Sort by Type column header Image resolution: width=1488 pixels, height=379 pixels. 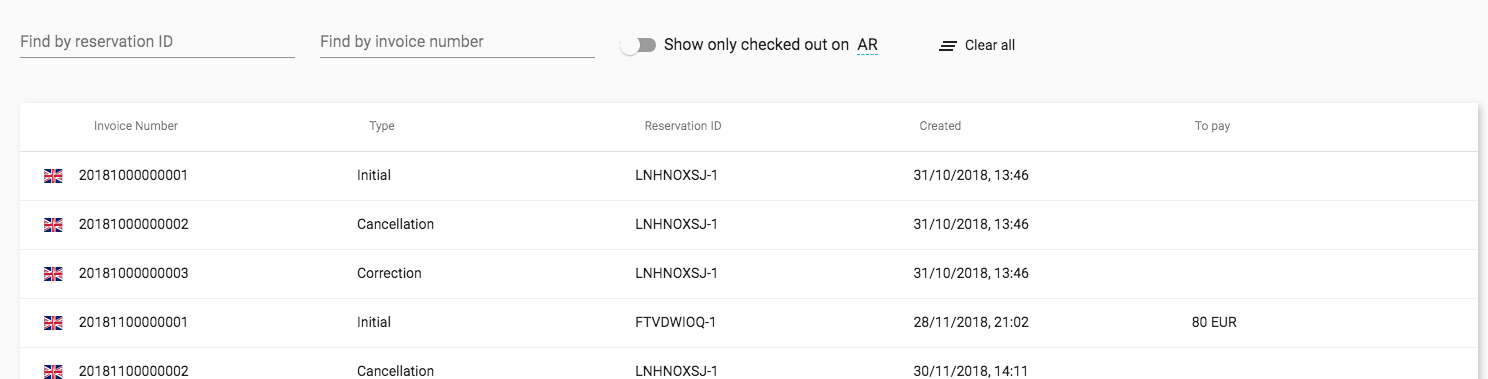coord(382,126)
